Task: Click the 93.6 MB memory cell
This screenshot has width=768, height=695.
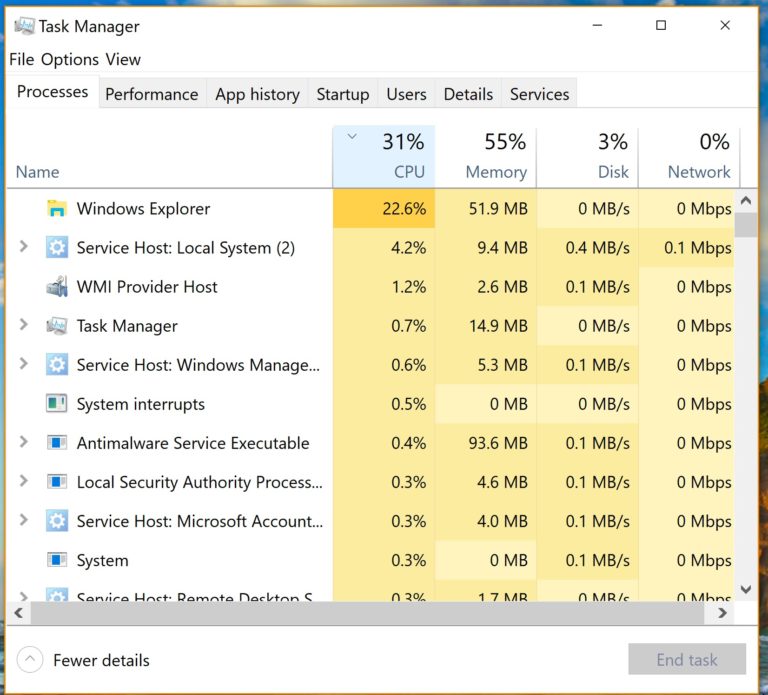Action: [485, 443]
